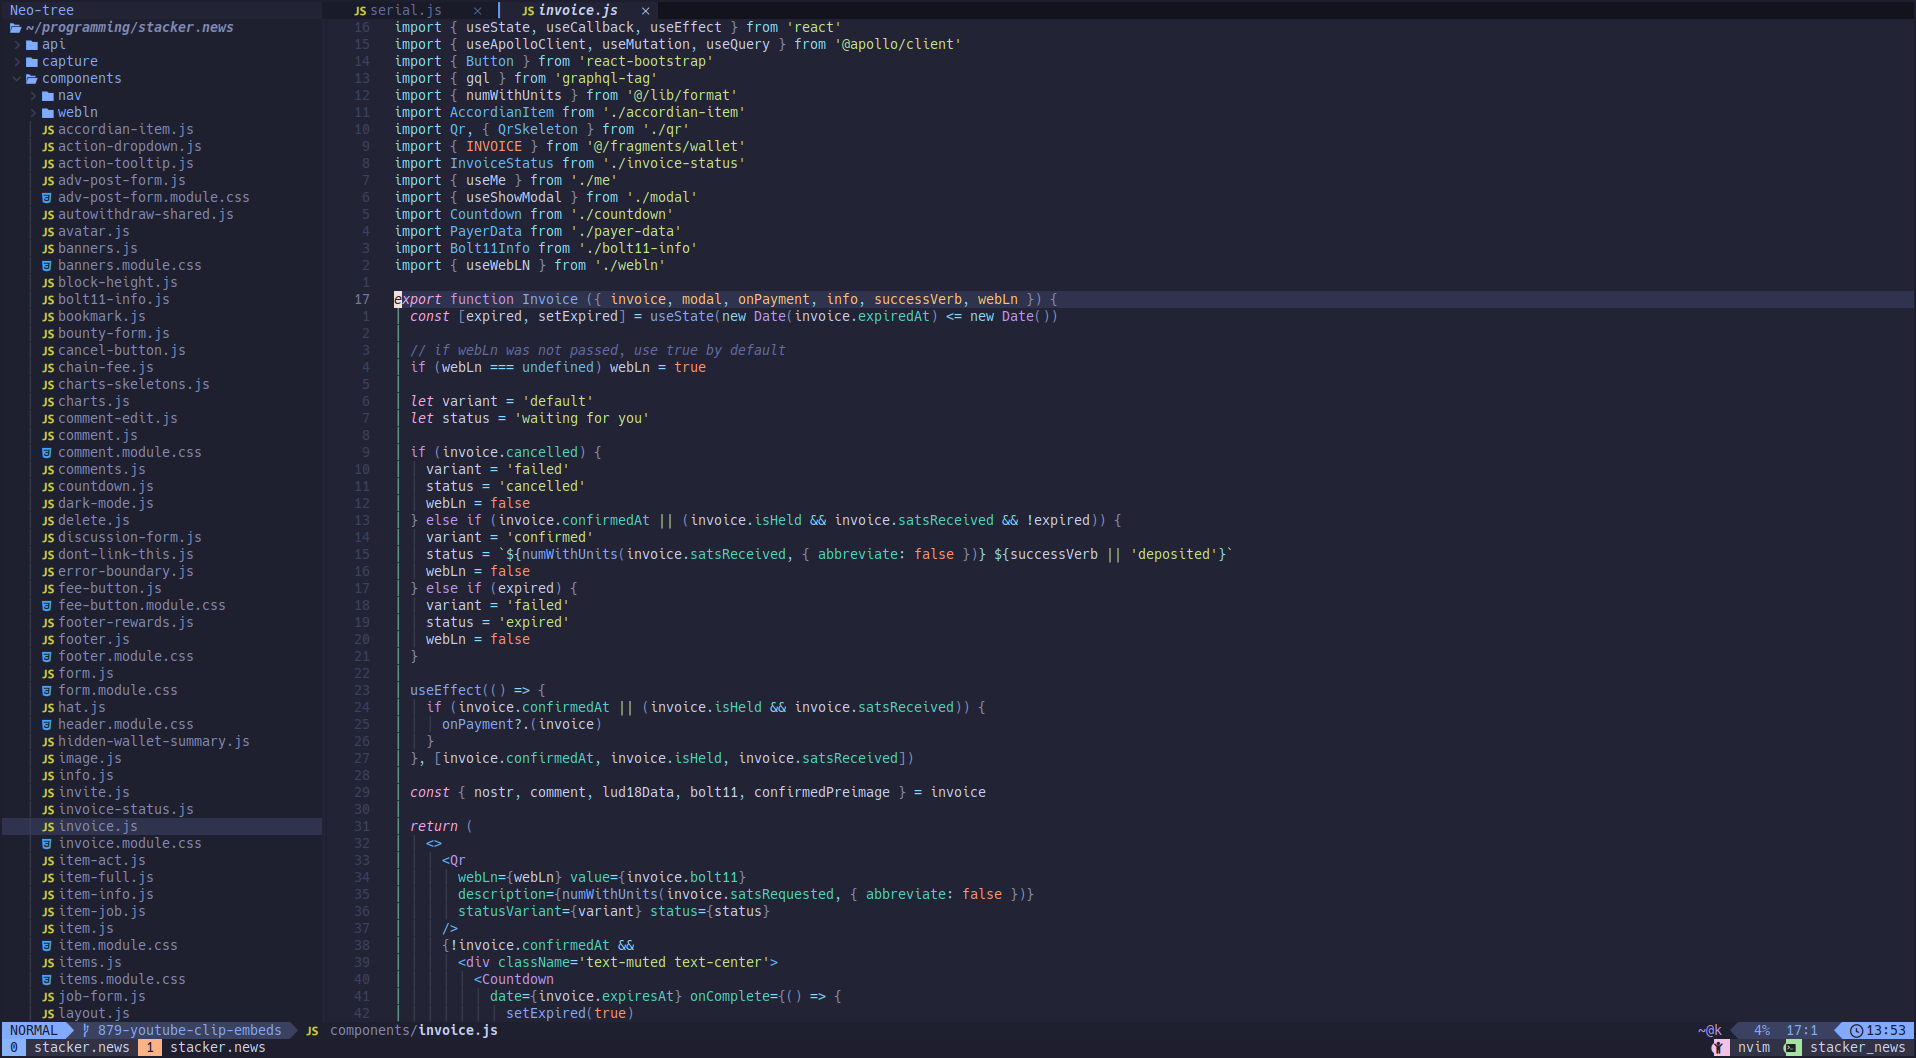Click the terminal icon beside stacker_news session
Image resolution: width=1916 pixels, height=1058 pixels.
pos(1793,1048)
